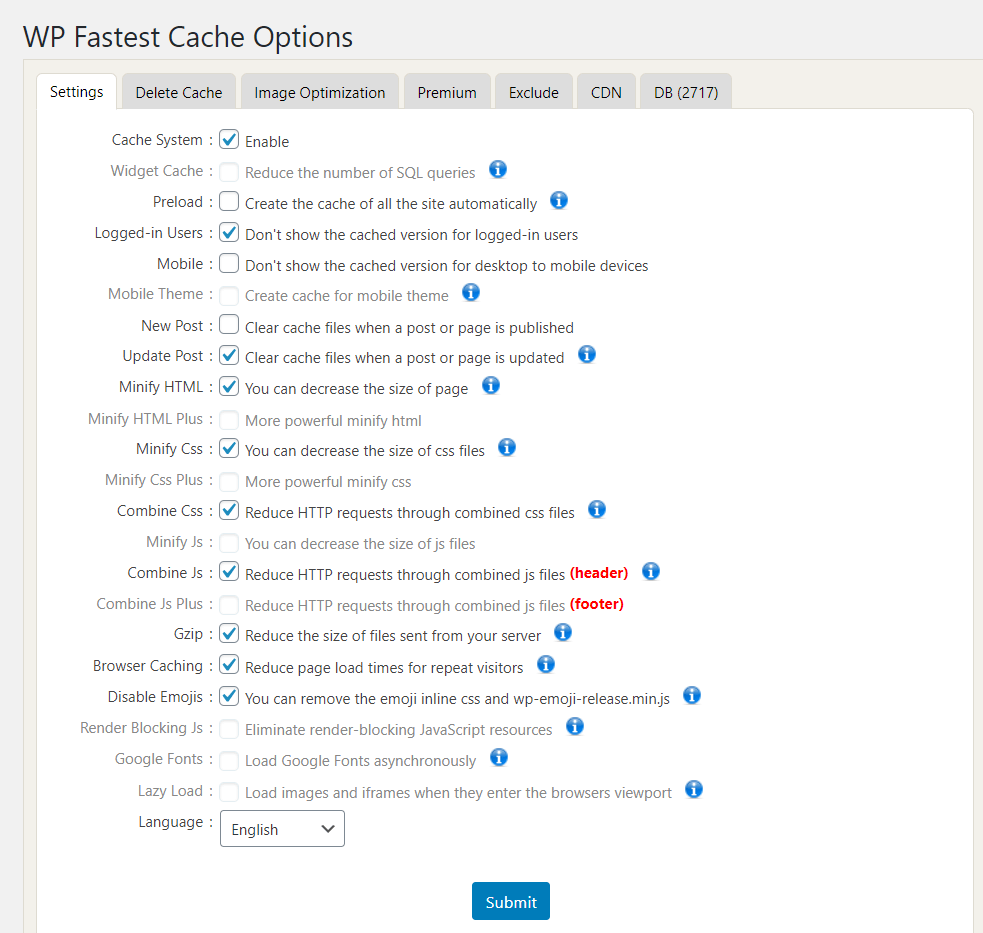Click the Combine Js Plus checkbox
Screen dimensions: 983x933
(229, 604)
